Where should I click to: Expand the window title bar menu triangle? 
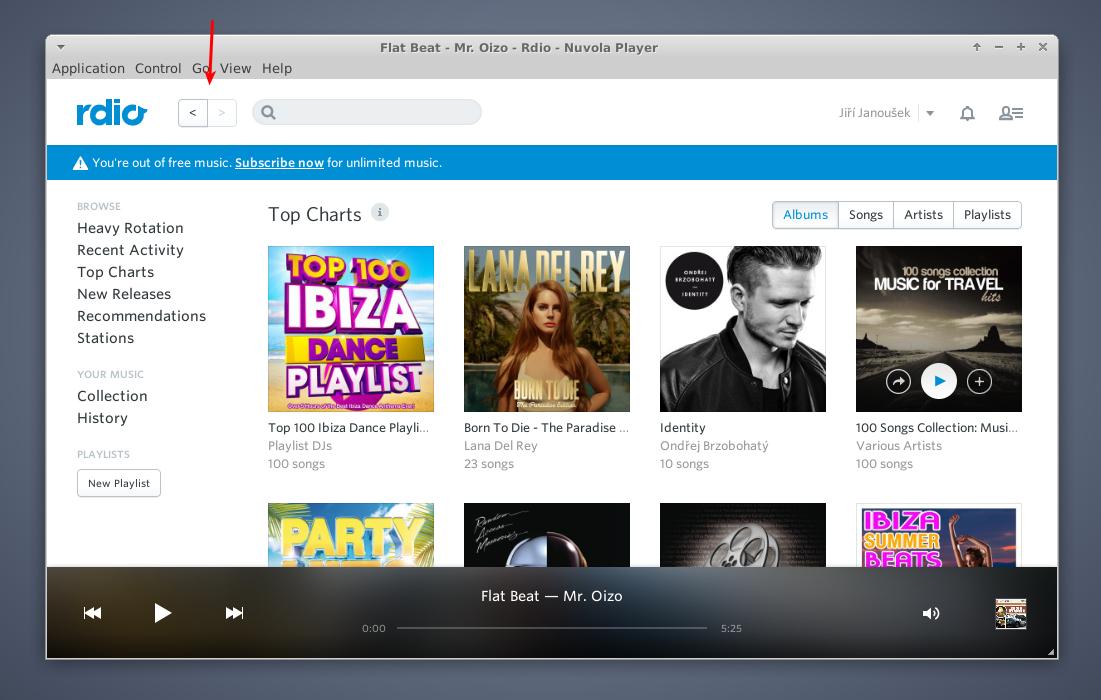[61, 47]
